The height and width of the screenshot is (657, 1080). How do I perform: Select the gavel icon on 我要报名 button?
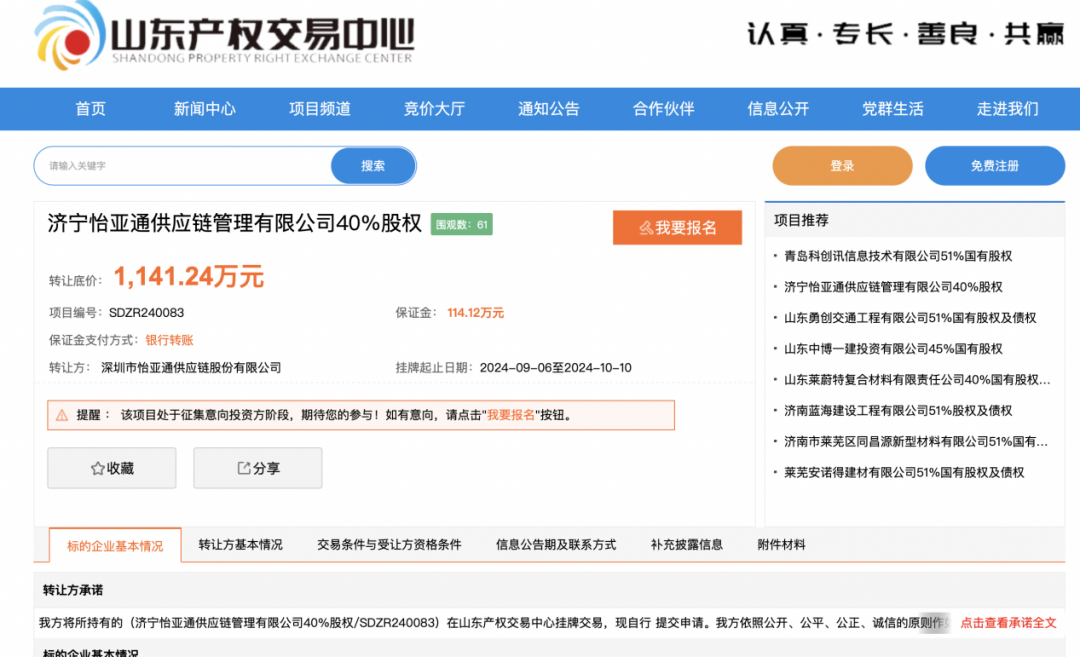645,227
